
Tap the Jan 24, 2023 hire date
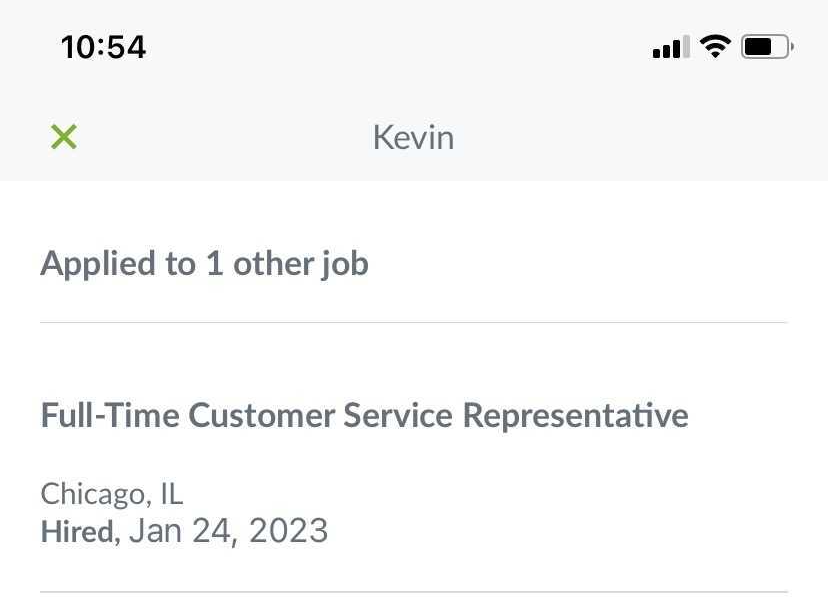[x=229, y=531]
